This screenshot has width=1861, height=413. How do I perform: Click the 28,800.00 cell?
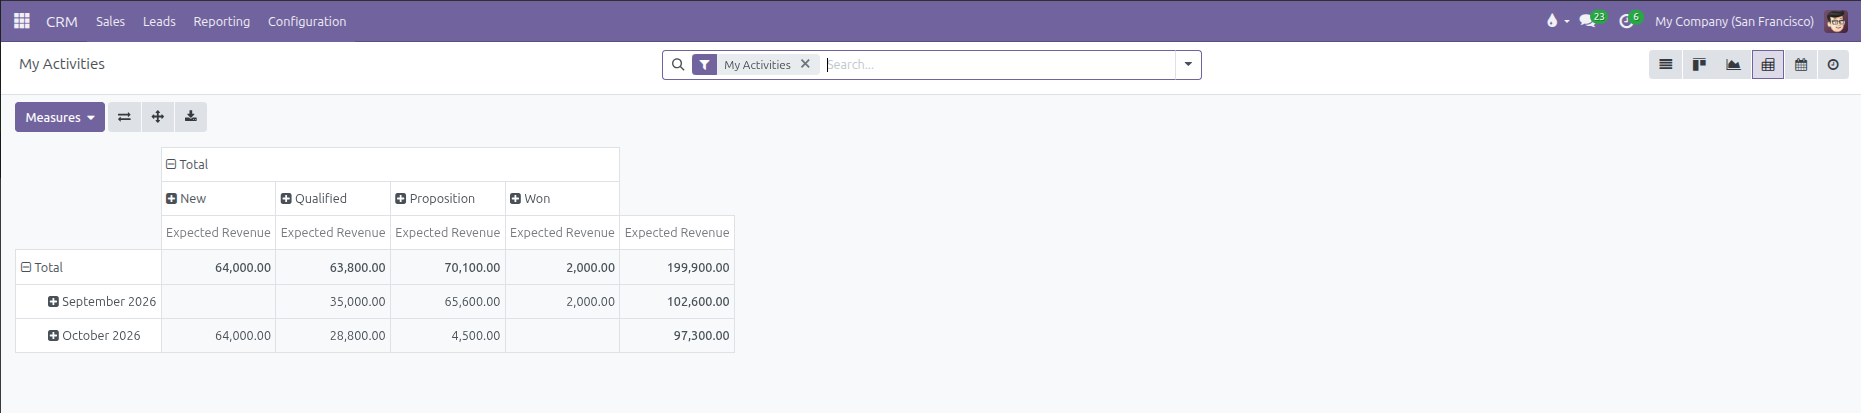pyautogui.click(x=333, y=335)
